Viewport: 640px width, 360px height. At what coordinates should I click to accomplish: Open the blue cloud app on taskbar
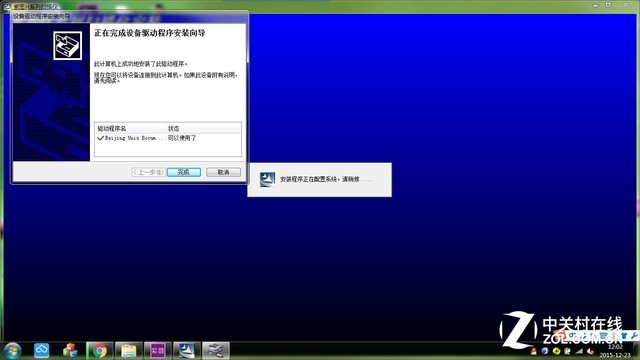coord(41,350)
